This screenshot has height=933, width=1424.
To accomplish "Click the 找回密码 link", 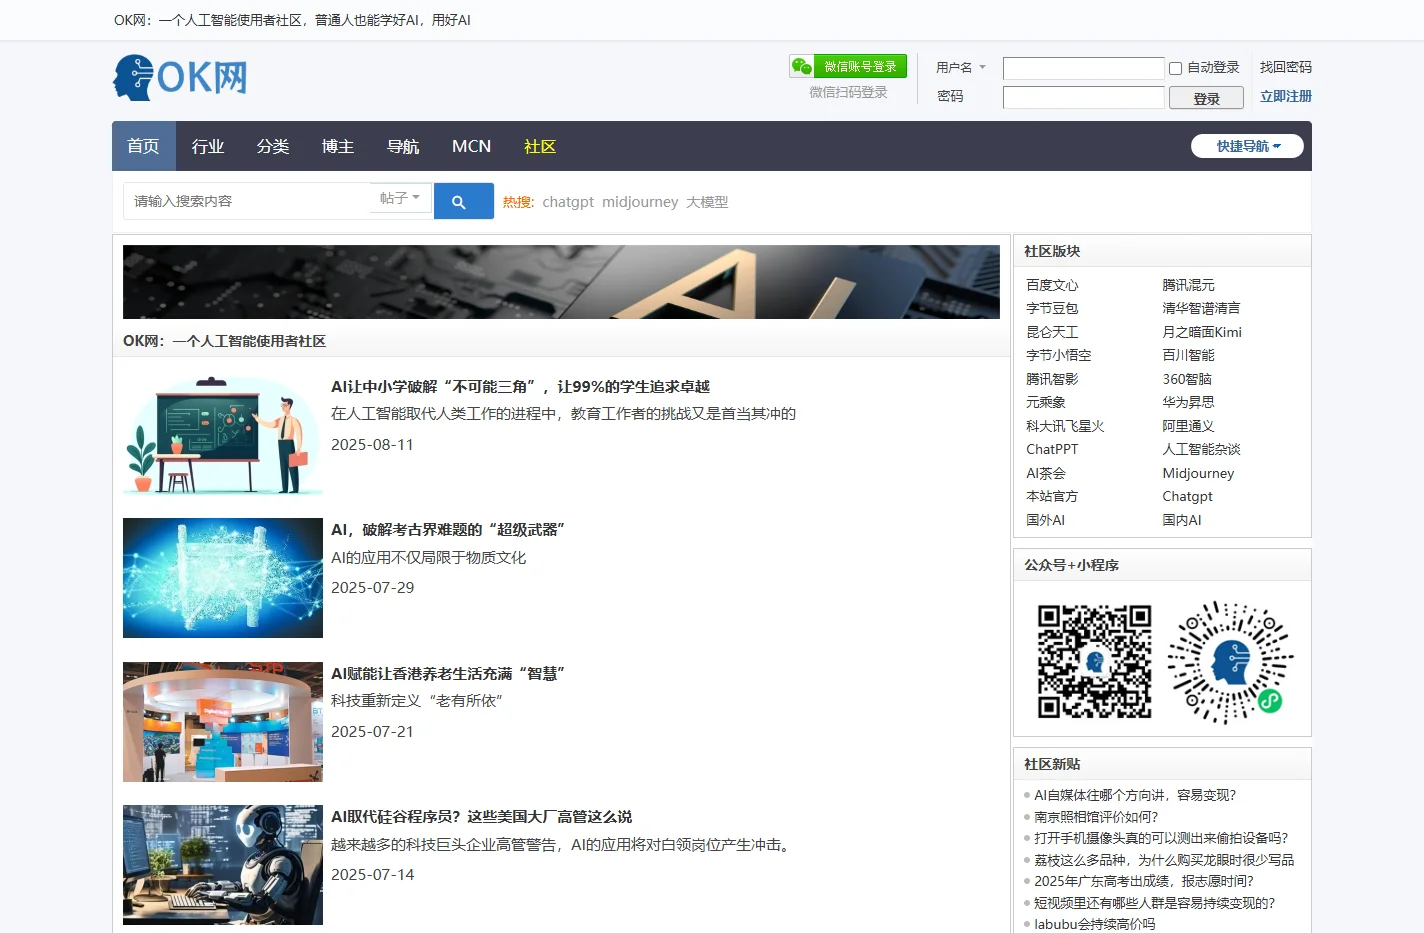I will pos(1286,67).
